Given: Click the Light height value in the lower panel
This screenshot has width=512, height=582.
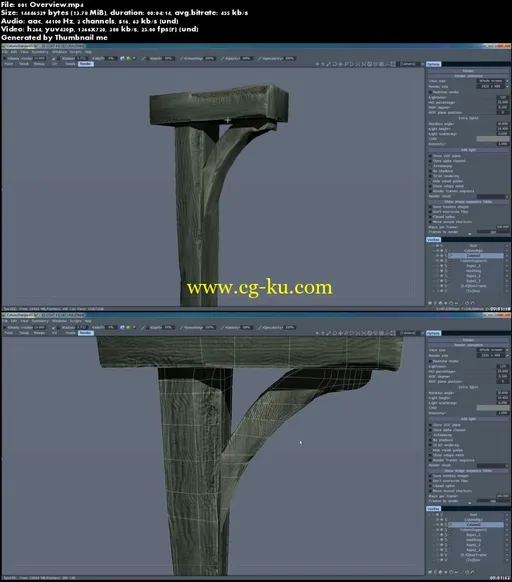Looking at the screenshot, I should click(502, 398).
